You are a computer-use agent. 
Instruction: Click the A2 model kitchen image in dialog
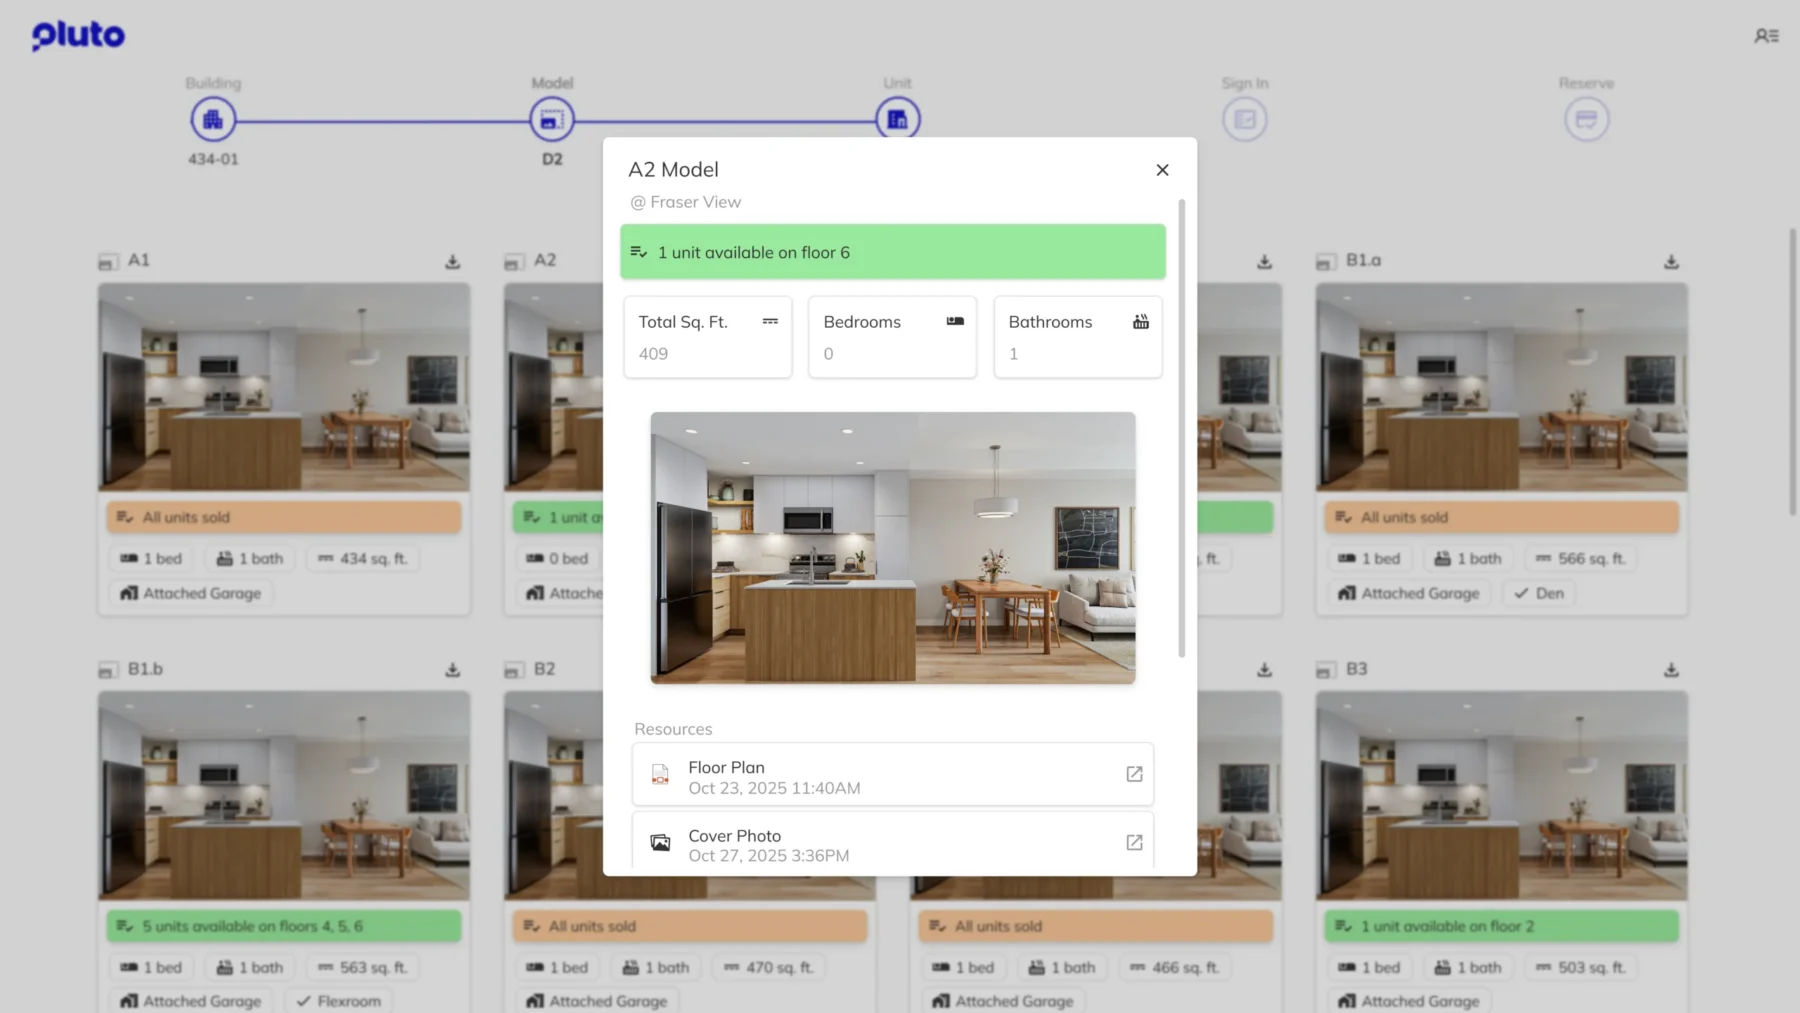pos(892,548)
